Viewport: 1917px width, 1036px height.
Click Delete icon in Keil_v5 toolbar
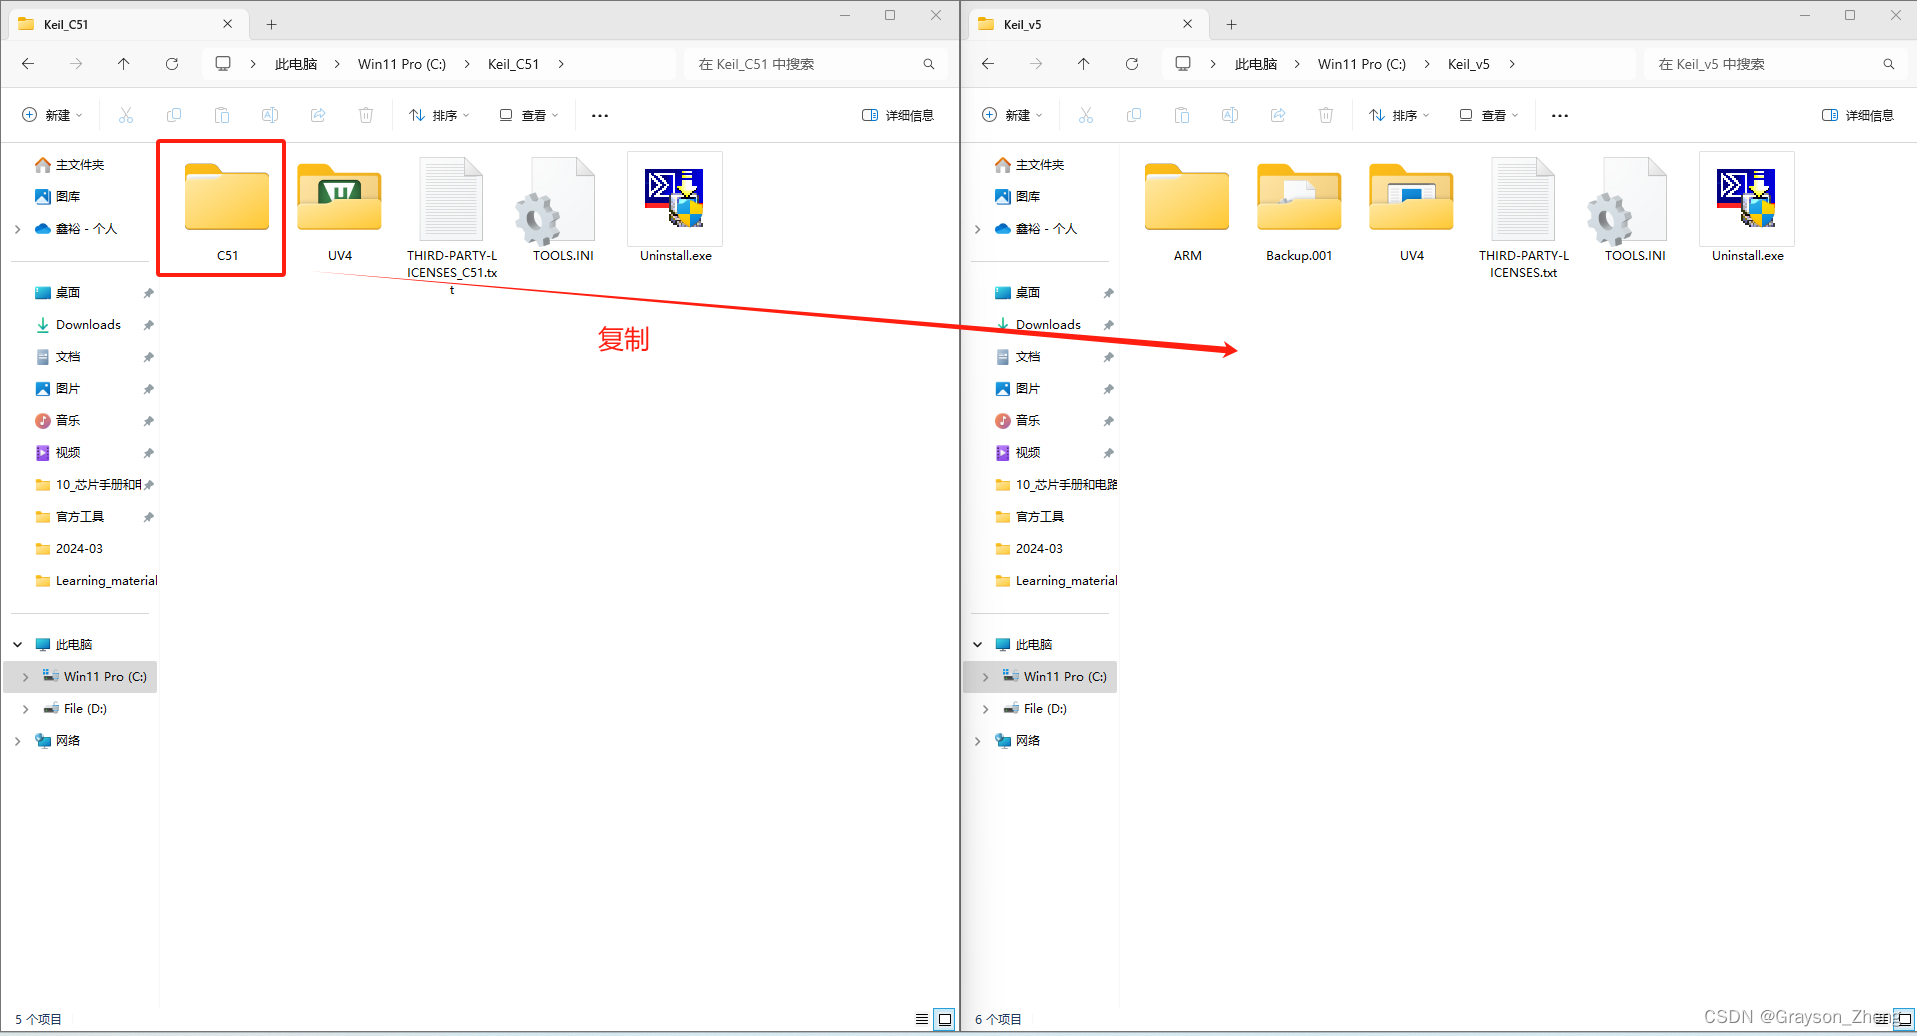(1326, 115)
